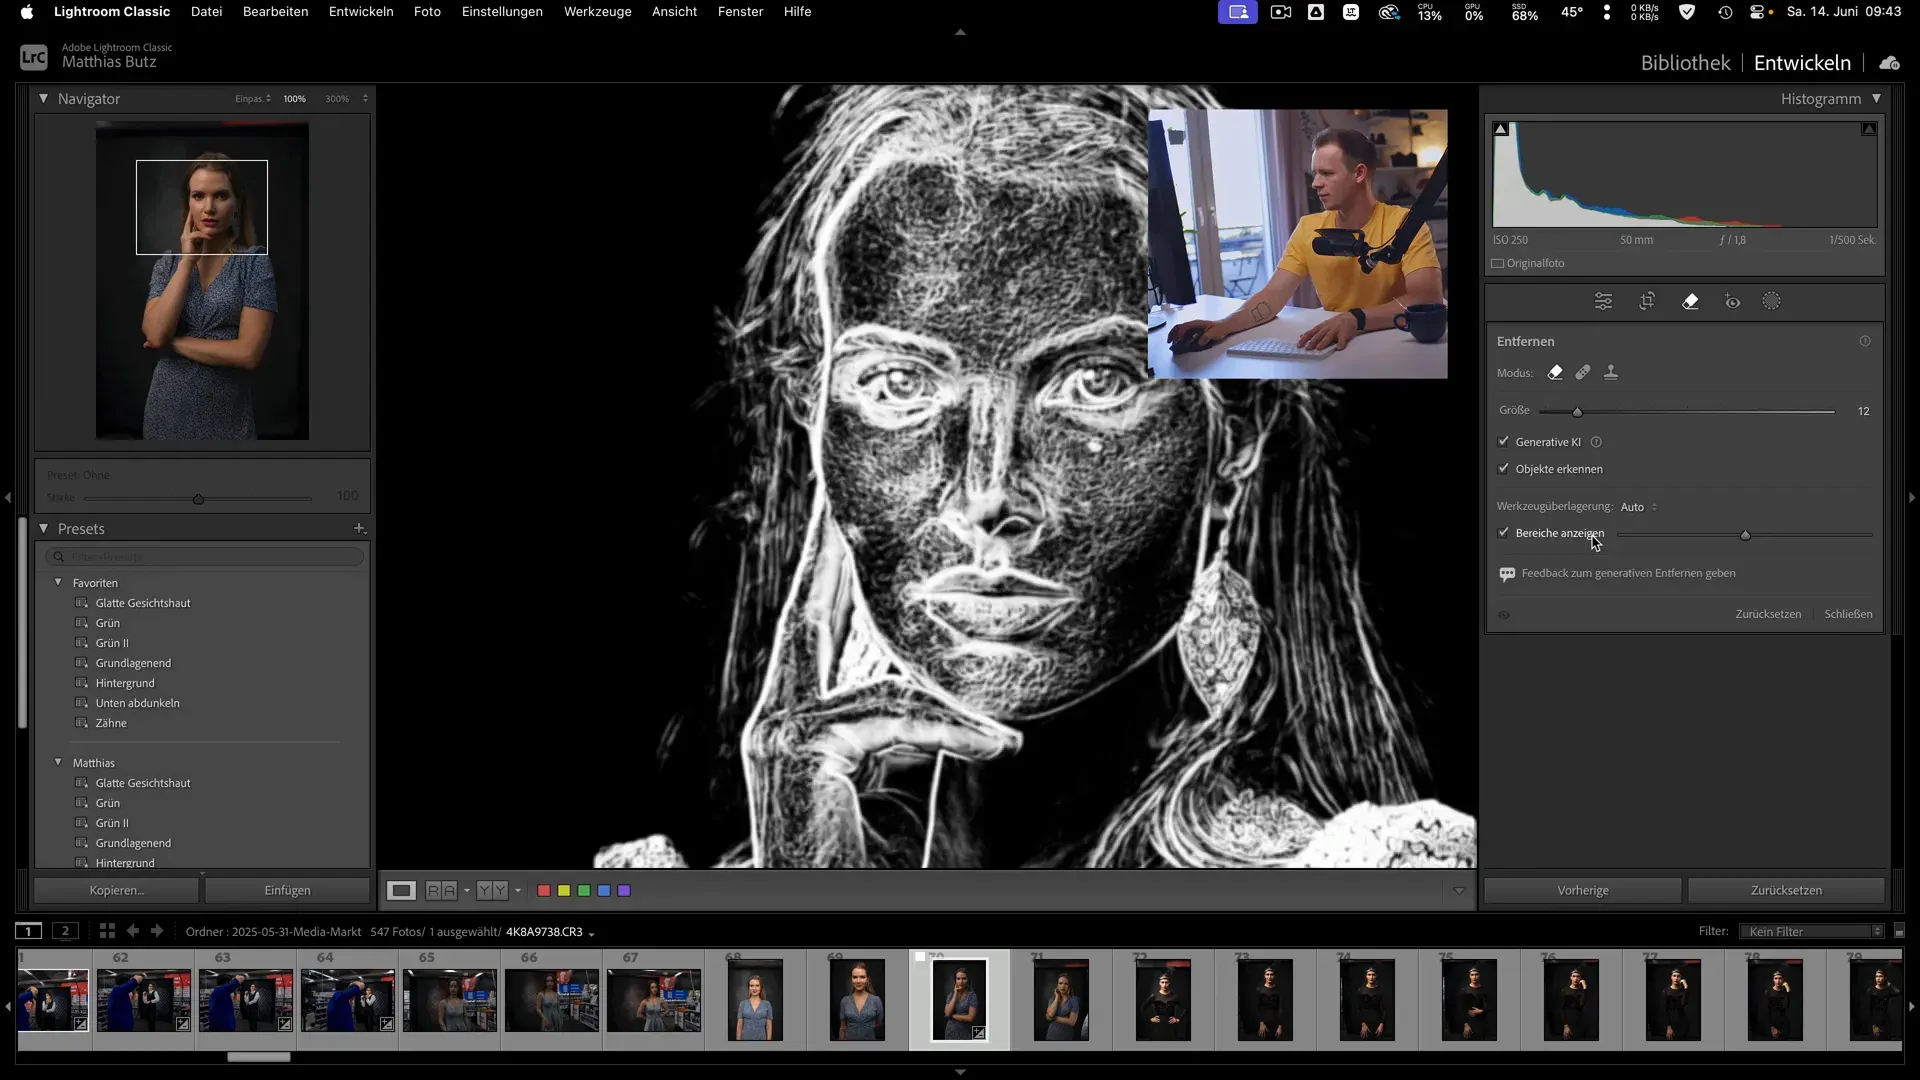The height and width of the screenshot is (1080, 1920).
Task: Toggle the Bereiche anzeigen checkbox
Action: tap(1503, 533)
